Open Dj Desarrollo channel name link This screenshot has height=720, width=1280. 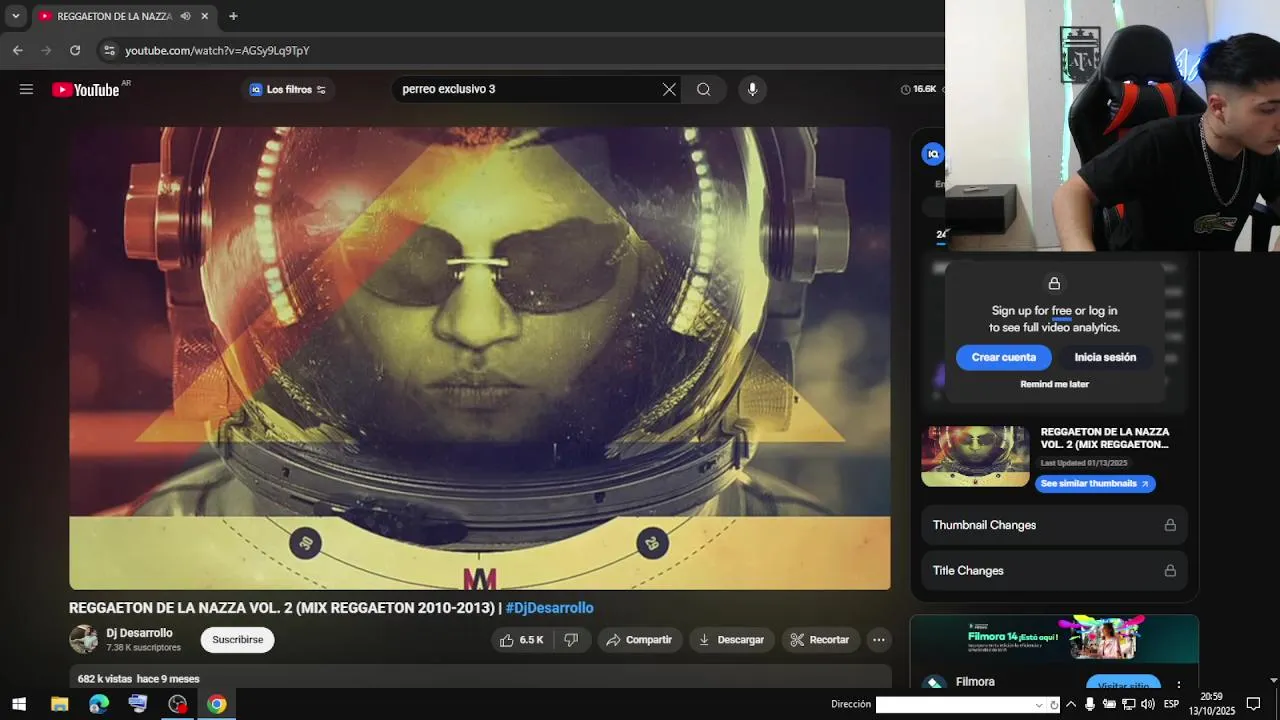point(139,633)
